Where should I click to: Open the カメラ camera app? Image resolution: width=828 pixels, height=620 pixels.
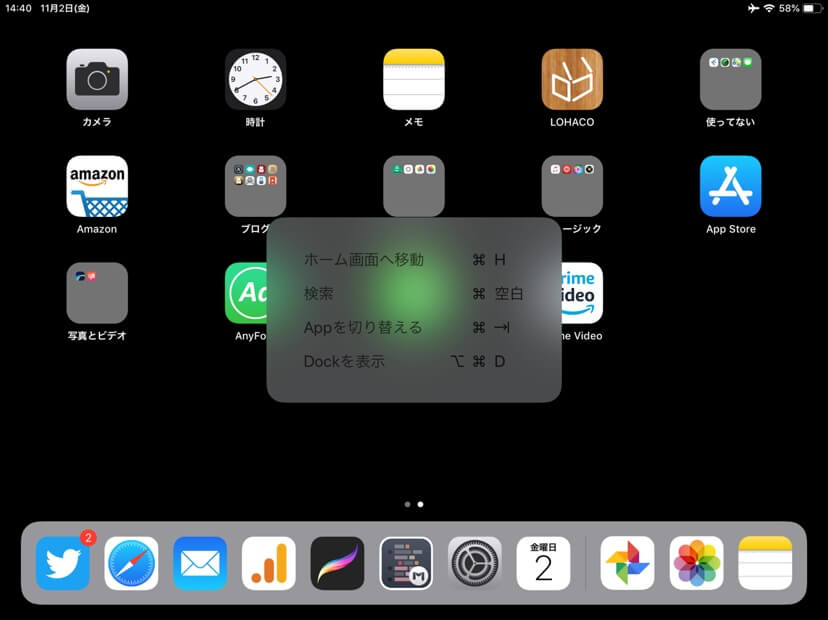(x=97, y=79)
